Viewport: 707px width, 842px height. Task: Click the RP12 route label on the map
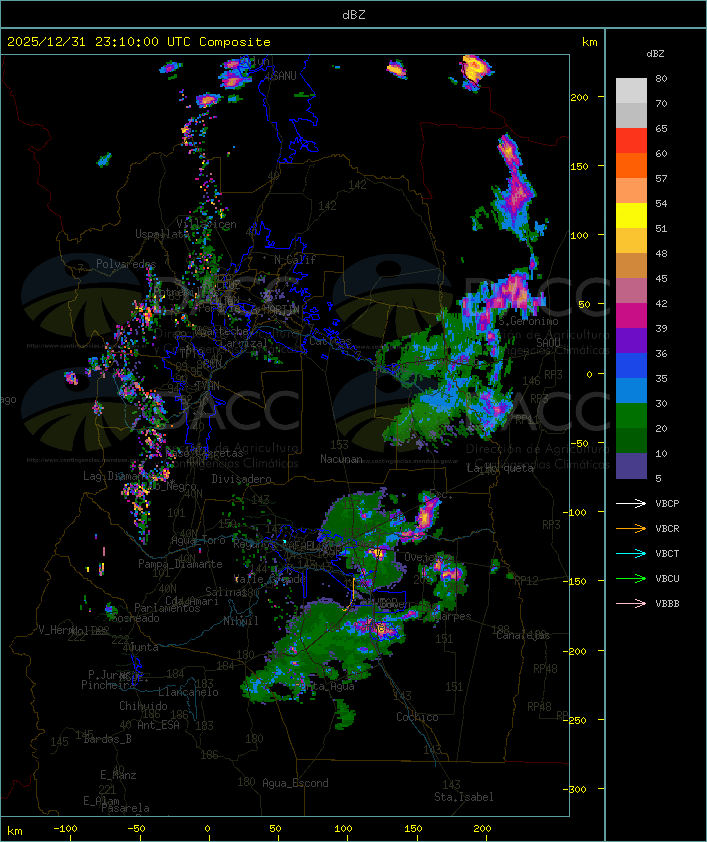pos(526,580)
